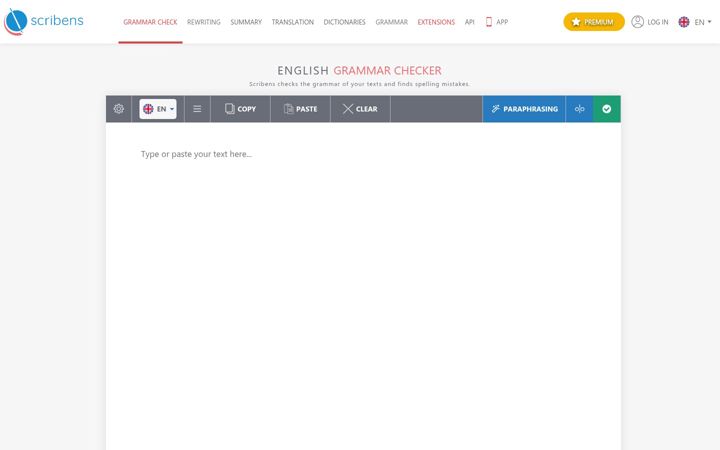The height and width of the screenshot is (450, 720).
Task: Clear the editor with the Clear button
Action: point(360,109)
